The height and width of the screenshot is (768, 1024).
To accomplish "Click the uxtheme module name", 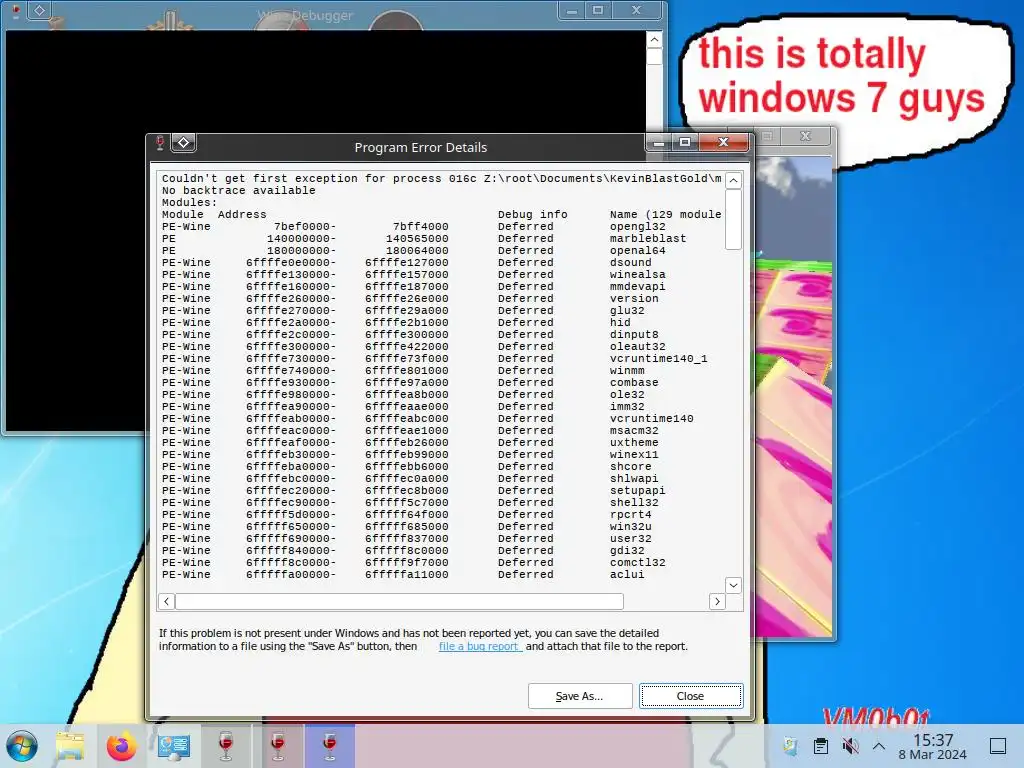I will (634, 443).
